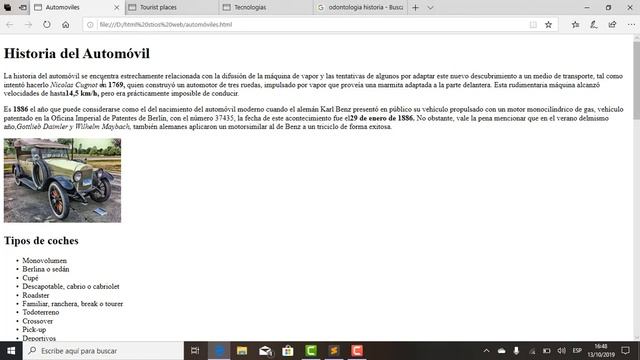
Task: Click the italic name Nicolas Cugnot
Action: point(74,85)
